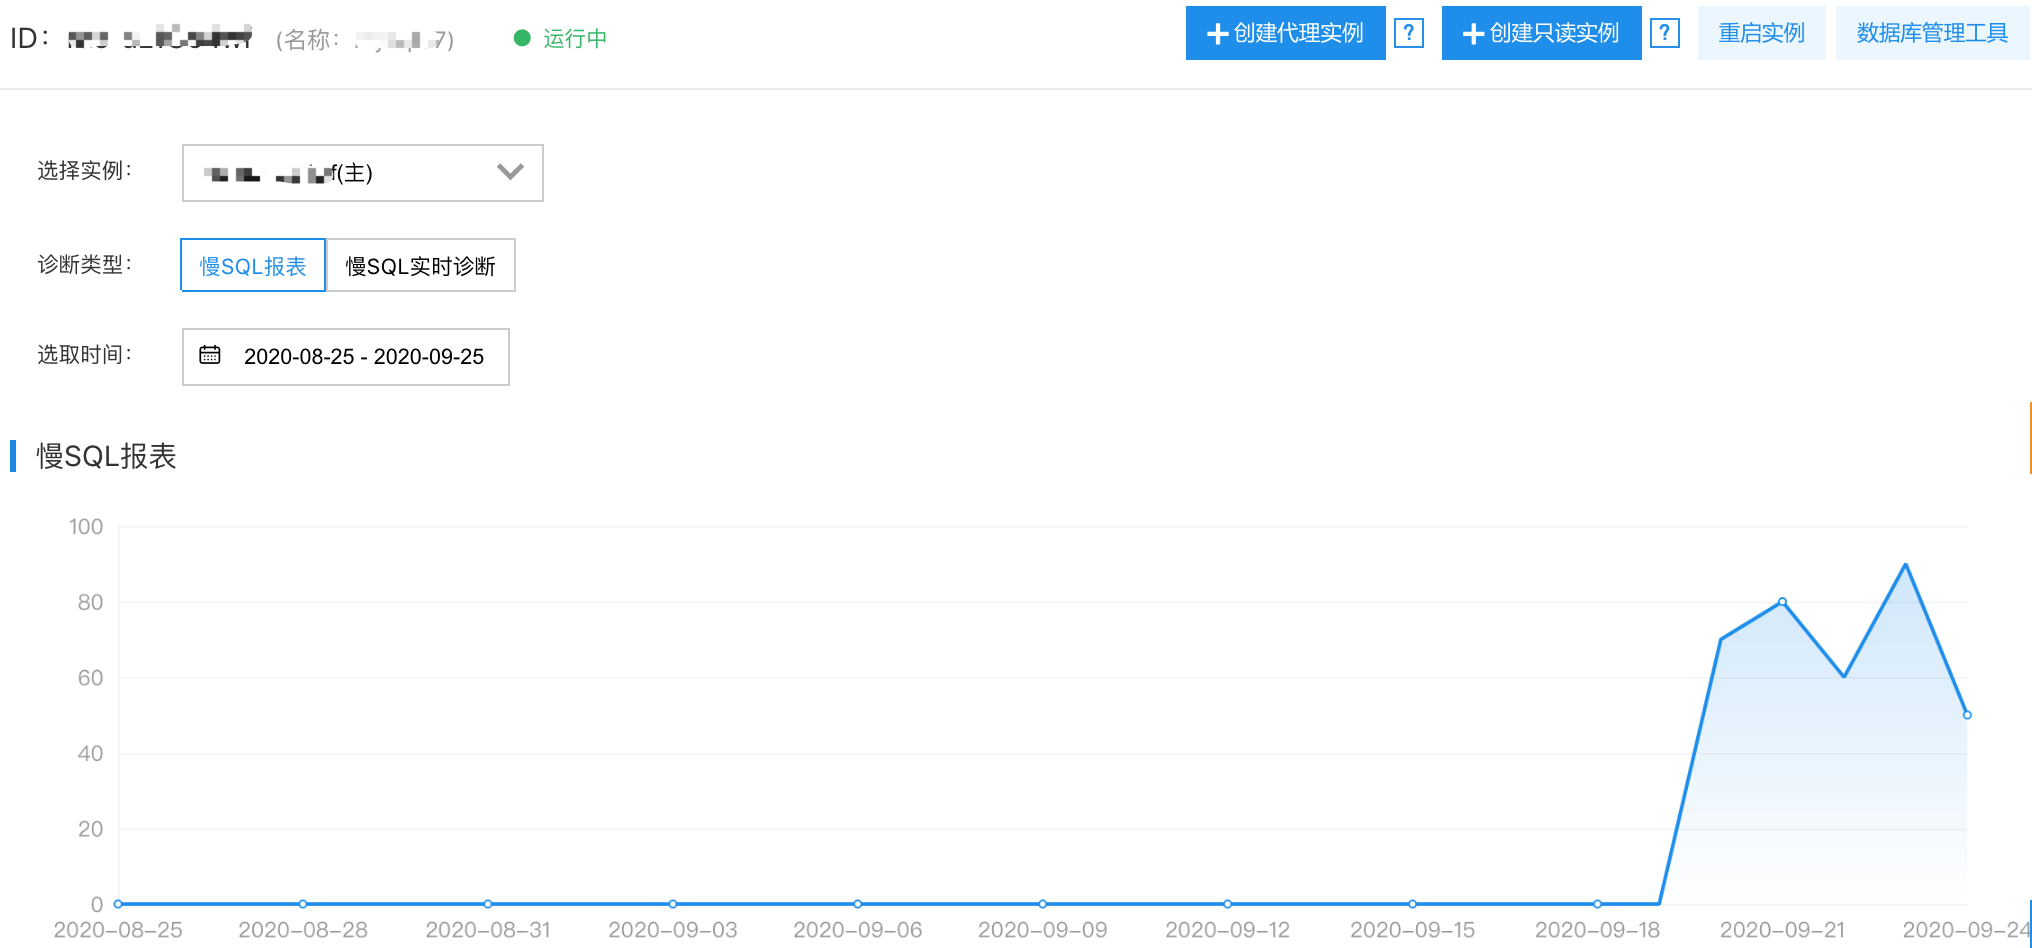
Task: Open the instance selector combo box
Action: click(362, 173)
